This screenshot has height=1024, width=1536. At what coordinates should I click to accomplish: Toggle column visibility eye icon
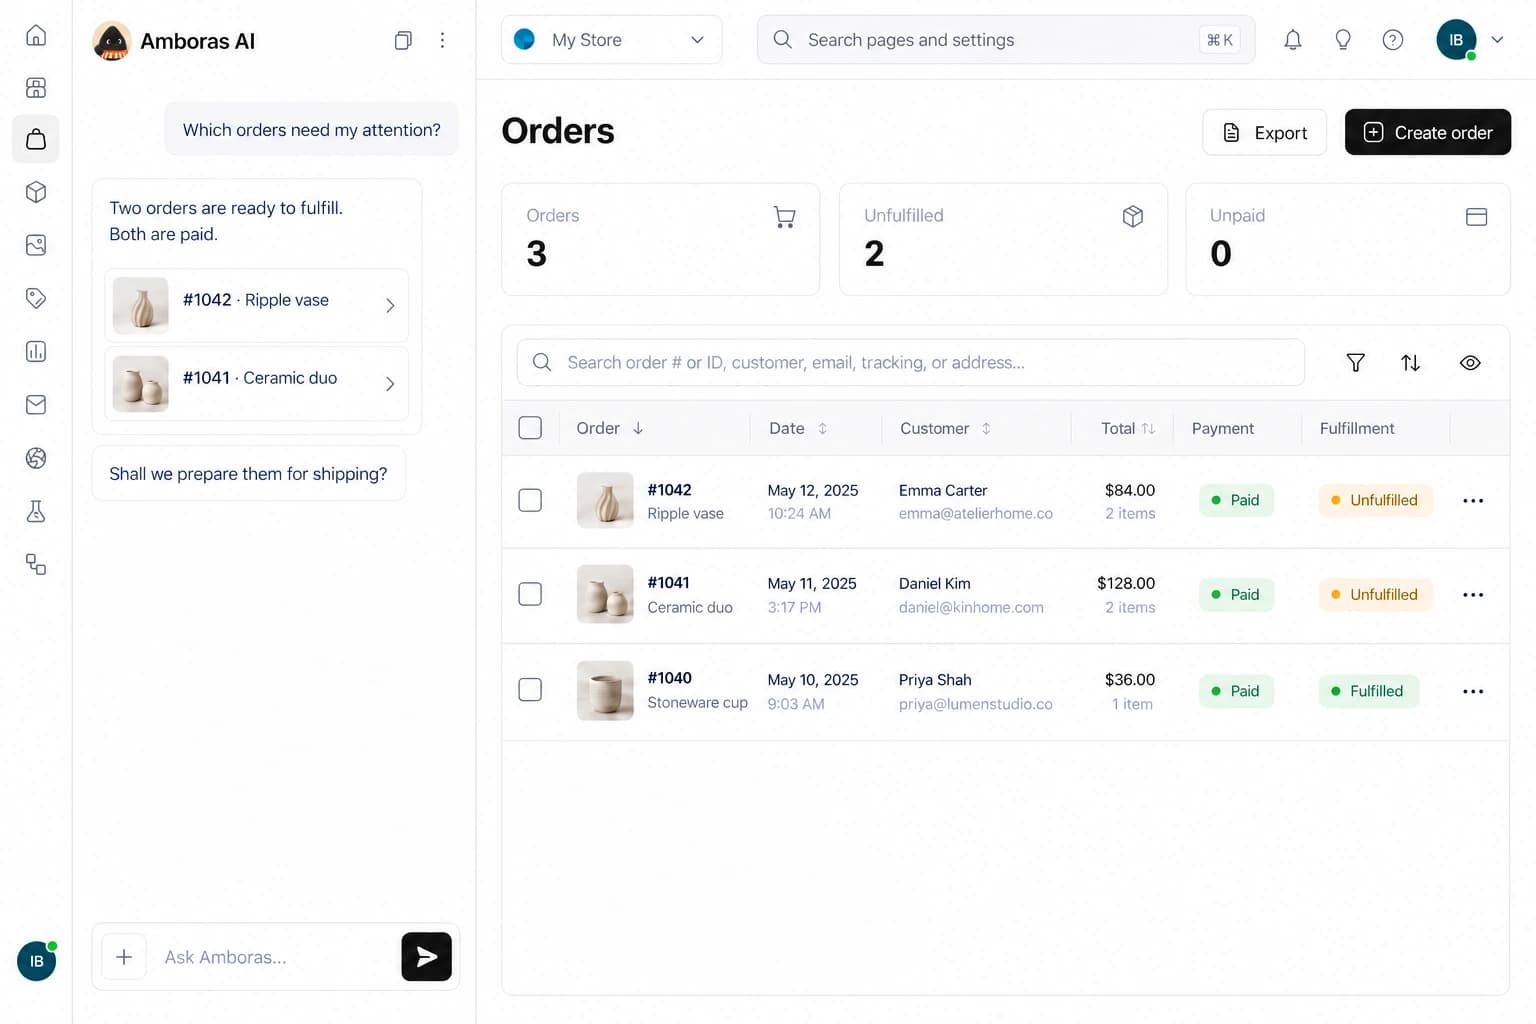[x=1470, y=363]
